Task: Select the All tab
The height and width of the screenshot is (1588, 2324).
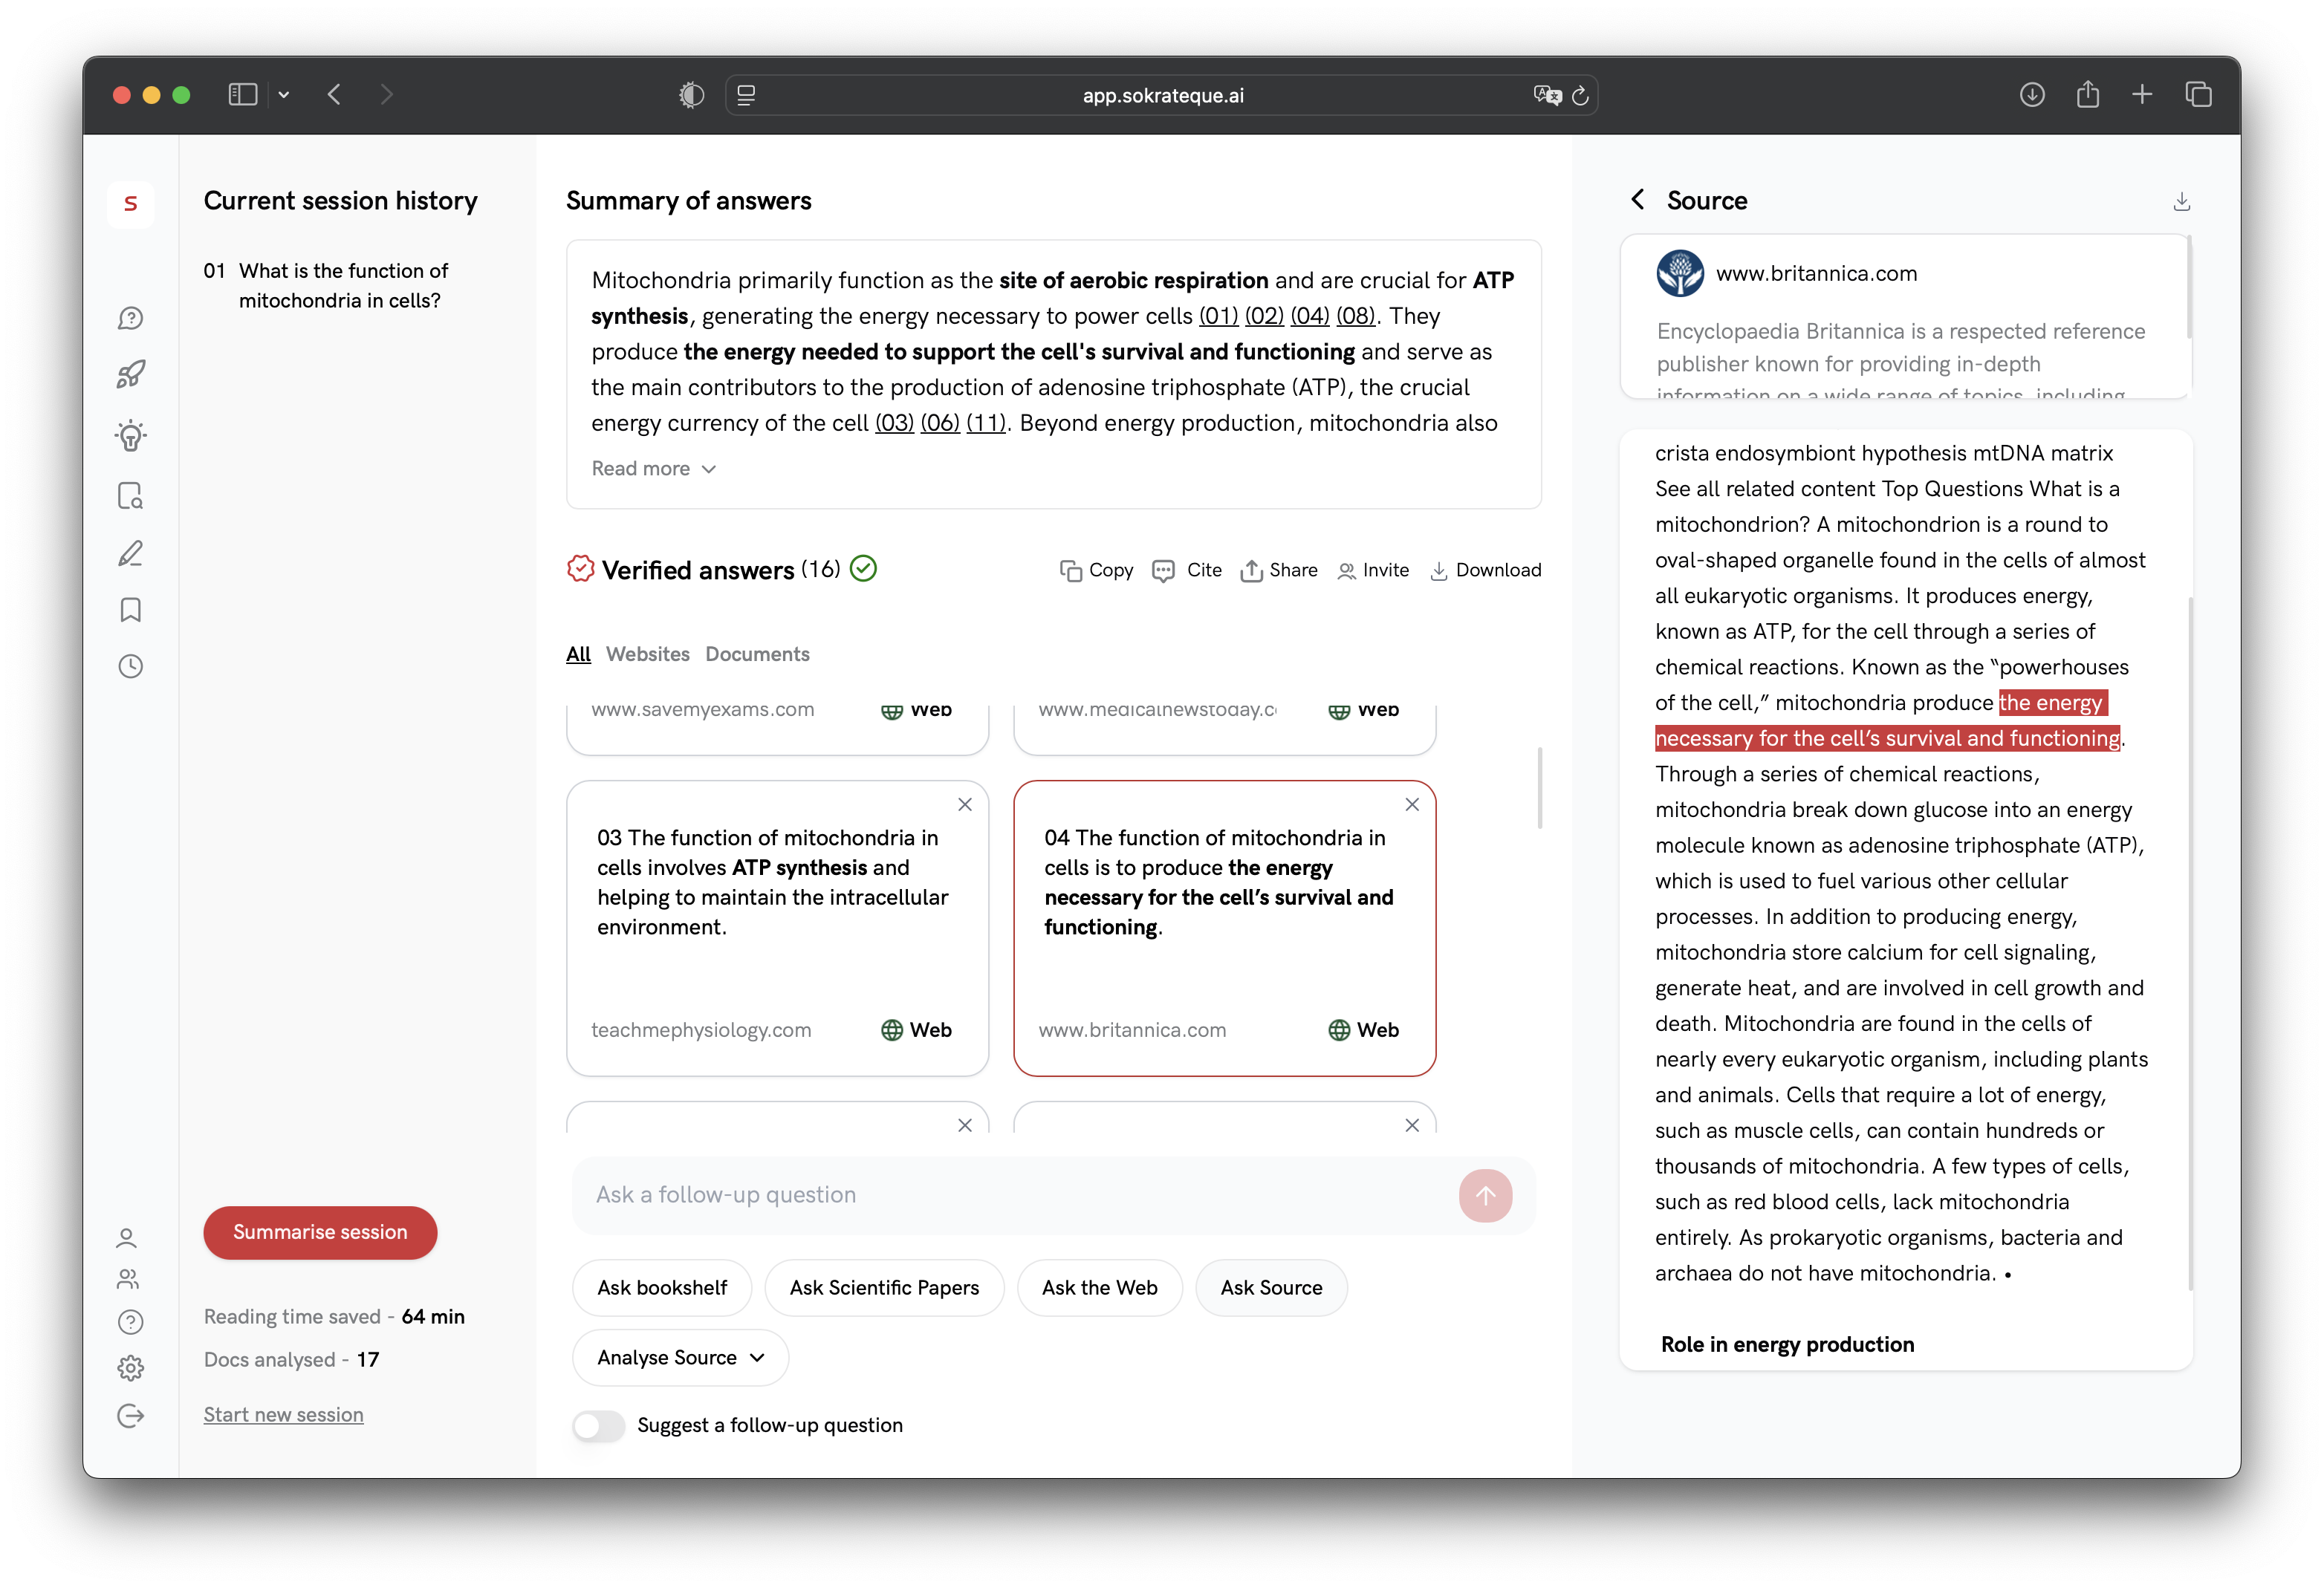Action: [578, 654]
